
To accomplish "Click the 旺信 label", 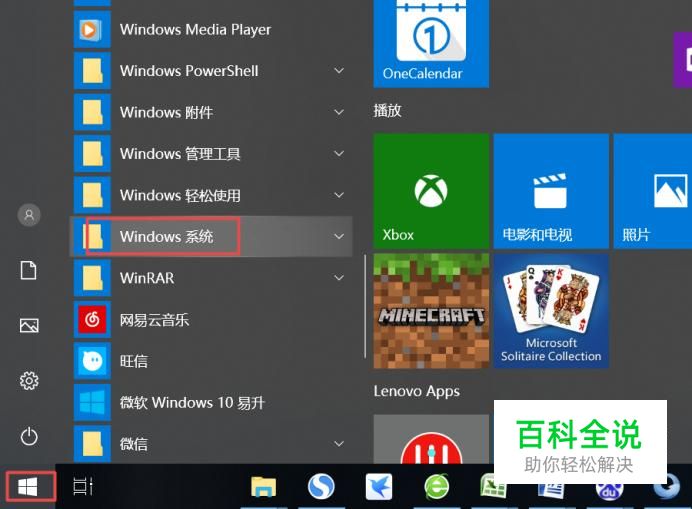I will [134, 361].
